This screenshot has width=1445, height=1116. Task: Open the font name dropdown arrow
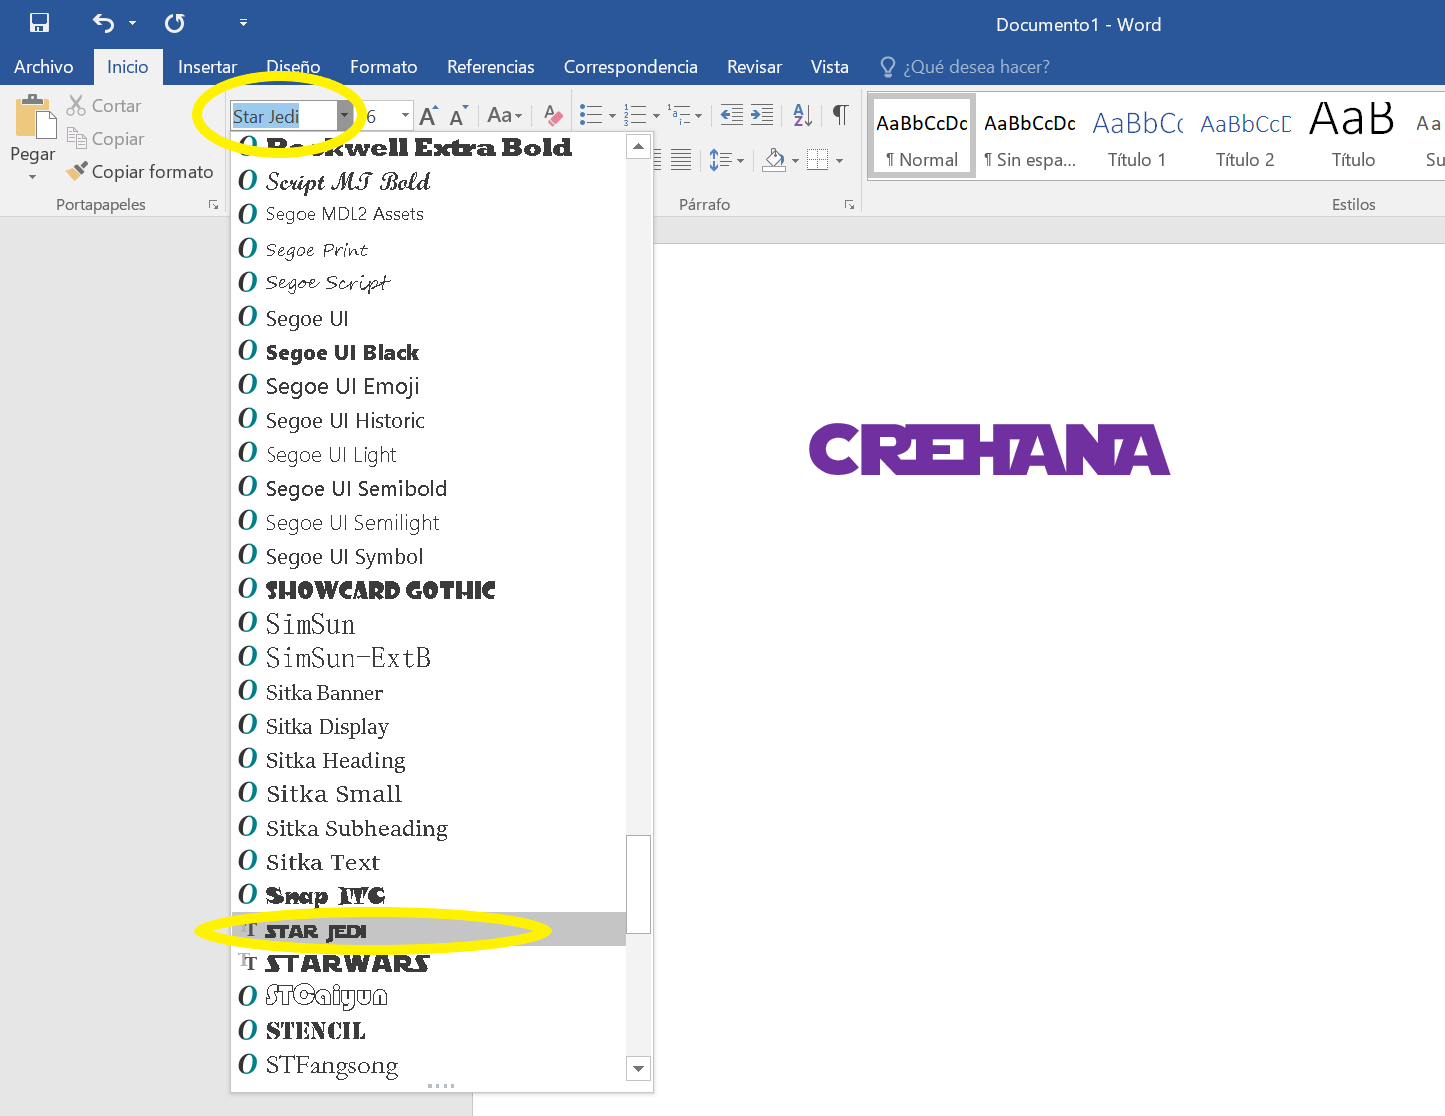(344, 116)
